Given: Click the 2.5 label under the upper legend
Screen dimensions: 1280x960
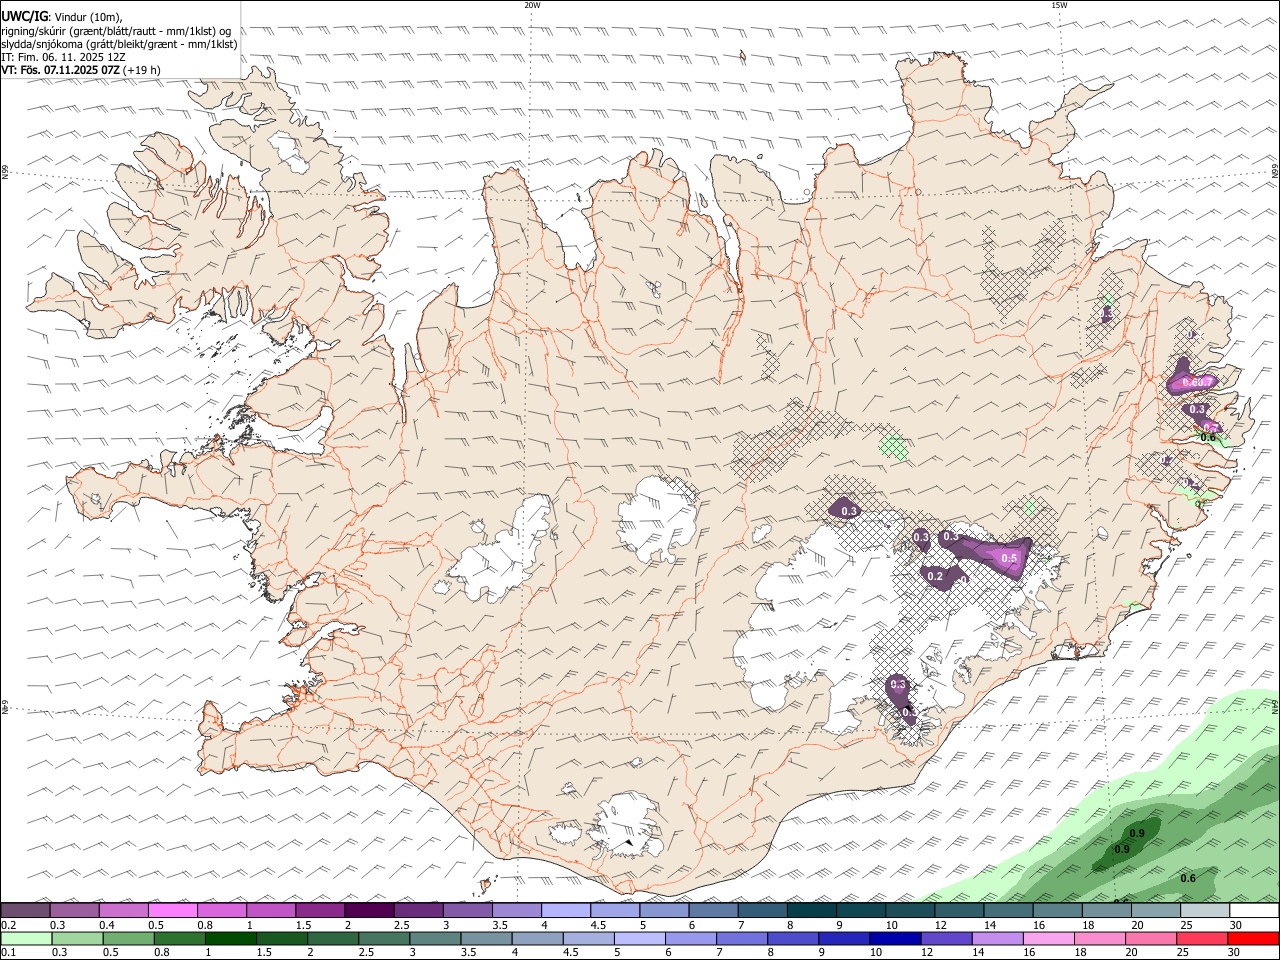Looking at the screenshot, I should (401, 925).
